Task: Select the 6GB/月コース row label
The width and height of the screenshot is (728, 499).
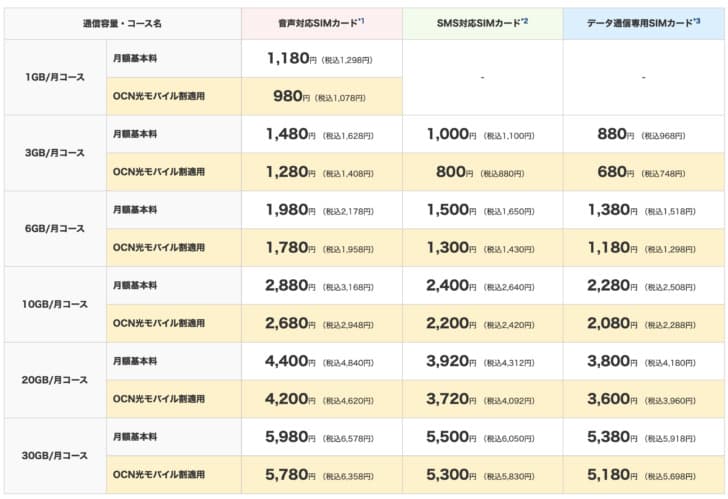Action: point(55,228)
